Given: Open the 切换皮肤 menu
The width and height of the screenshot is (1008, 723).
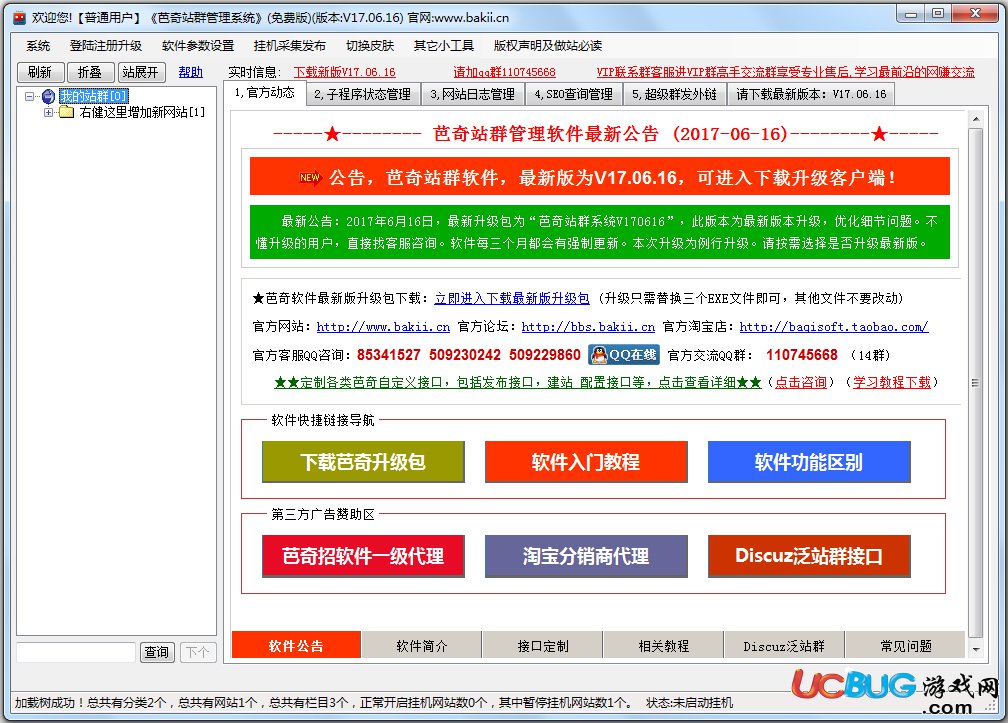Looking at the screenshot, I should click(x=370, y=46).
